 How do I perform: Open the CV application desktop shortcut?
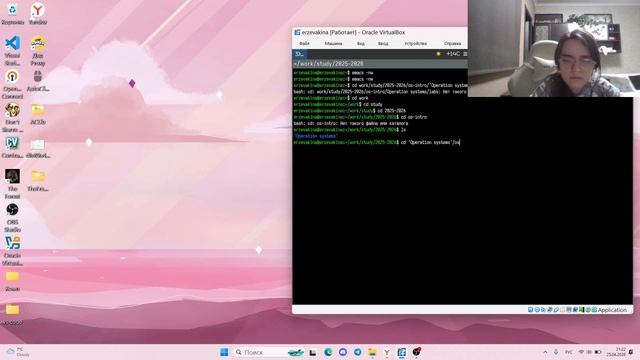13,147
